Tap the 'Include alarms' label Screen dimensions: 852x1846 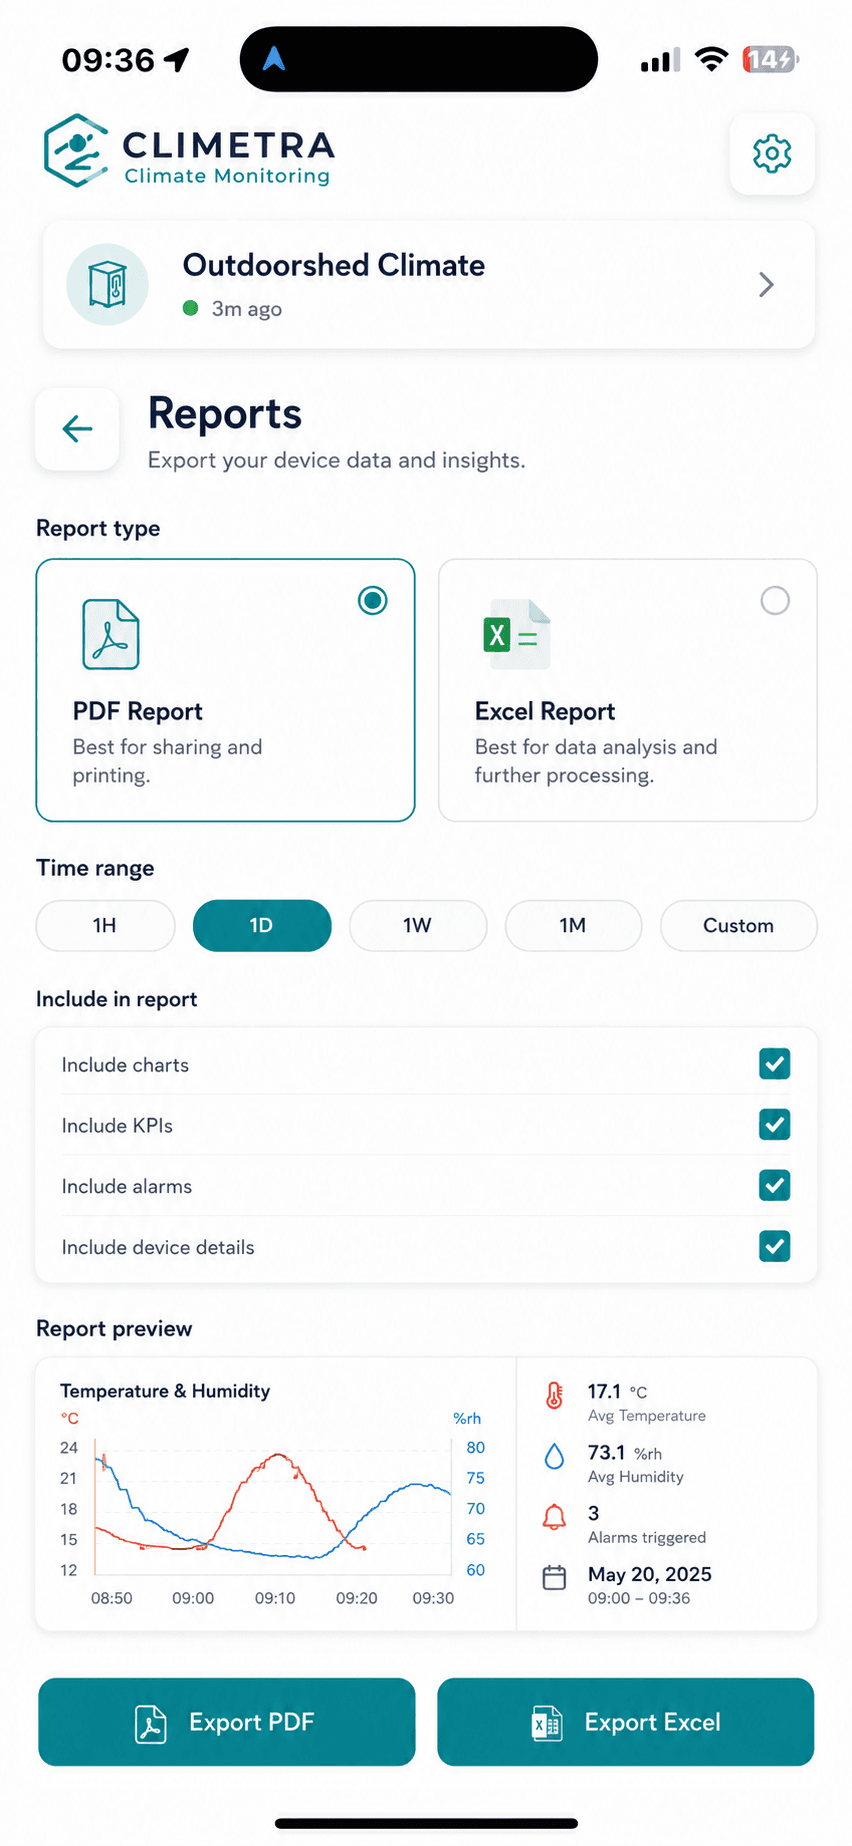click(127, 1187)
